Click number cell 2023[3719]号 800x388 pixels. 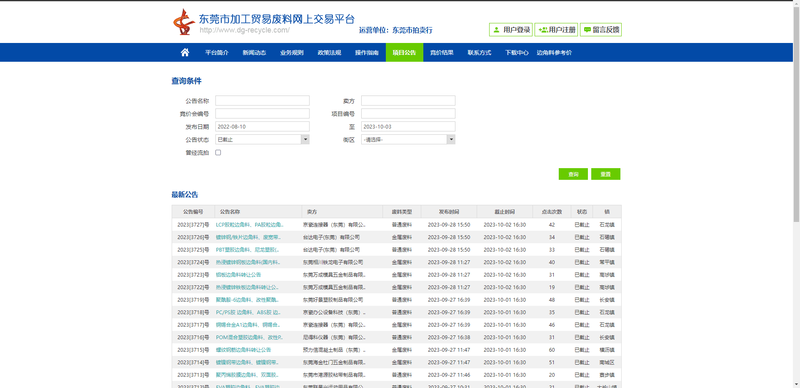point(193,300)
